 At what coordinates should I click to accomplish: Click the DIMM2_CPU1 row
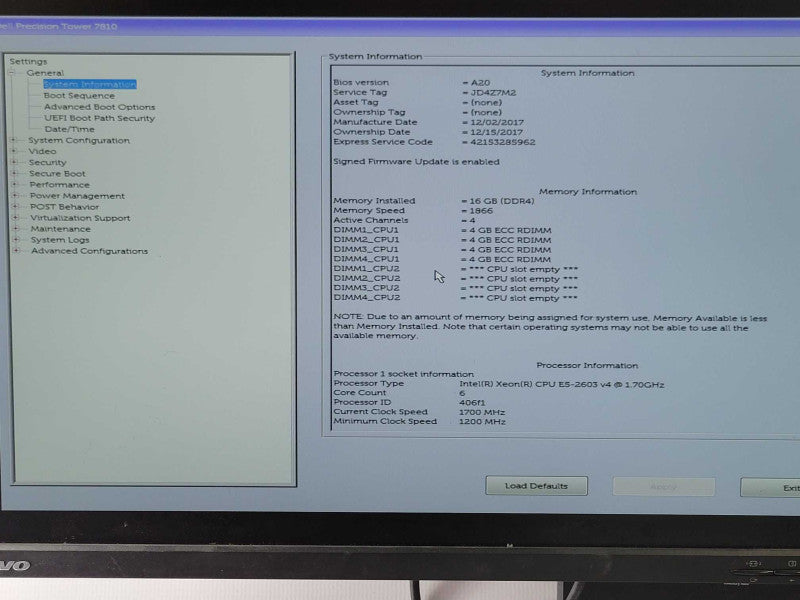coord(442,240)
